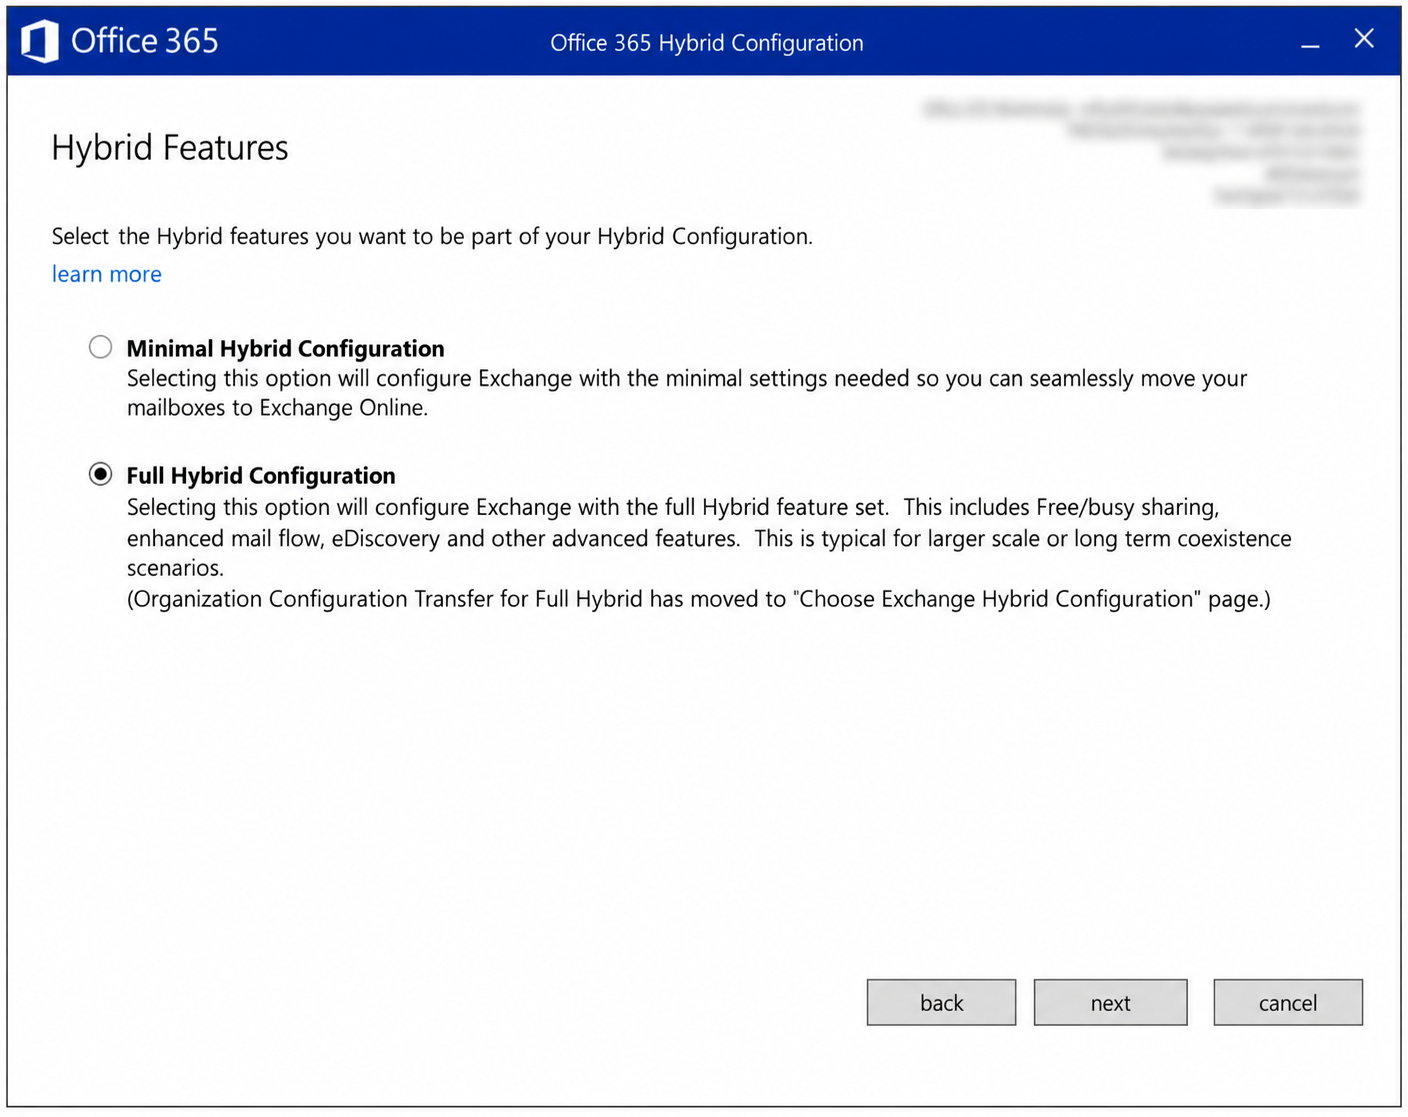This screenshot has height=1117, width=1408.
Task: Go back to the previous wizard page
Action: [x=941, y=1002]
